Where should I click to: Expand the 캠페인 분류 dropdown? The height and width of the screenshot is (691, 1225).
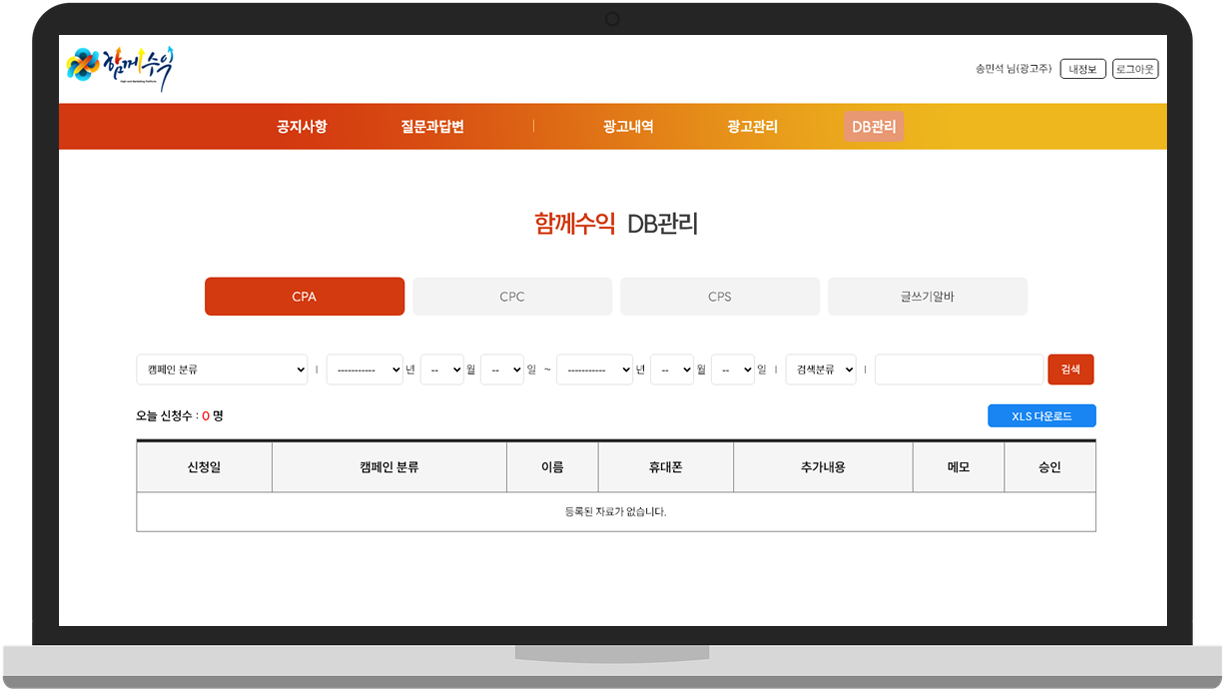click(222, 369)
